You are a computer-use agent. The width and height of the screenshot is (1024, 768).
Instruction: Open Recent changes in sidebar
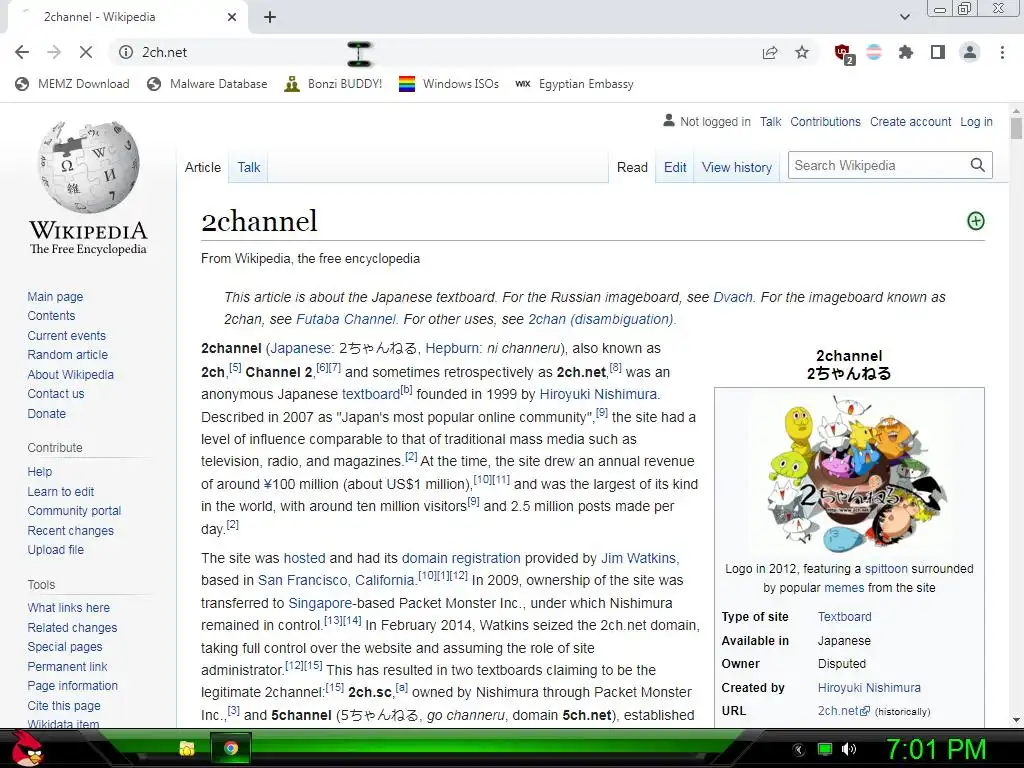click(71, 530)
